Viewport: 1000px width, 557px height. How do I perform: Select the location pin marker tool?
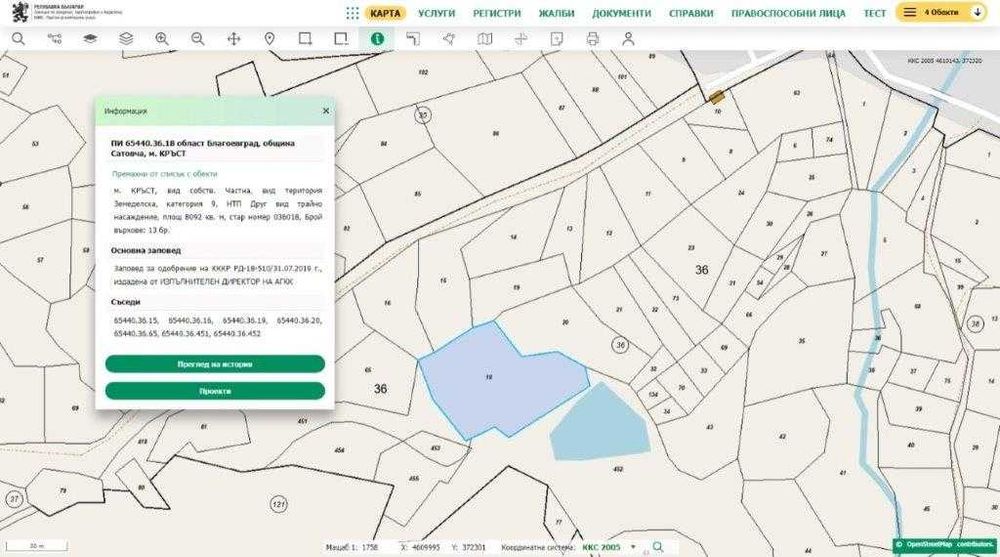tap(270, 39)
